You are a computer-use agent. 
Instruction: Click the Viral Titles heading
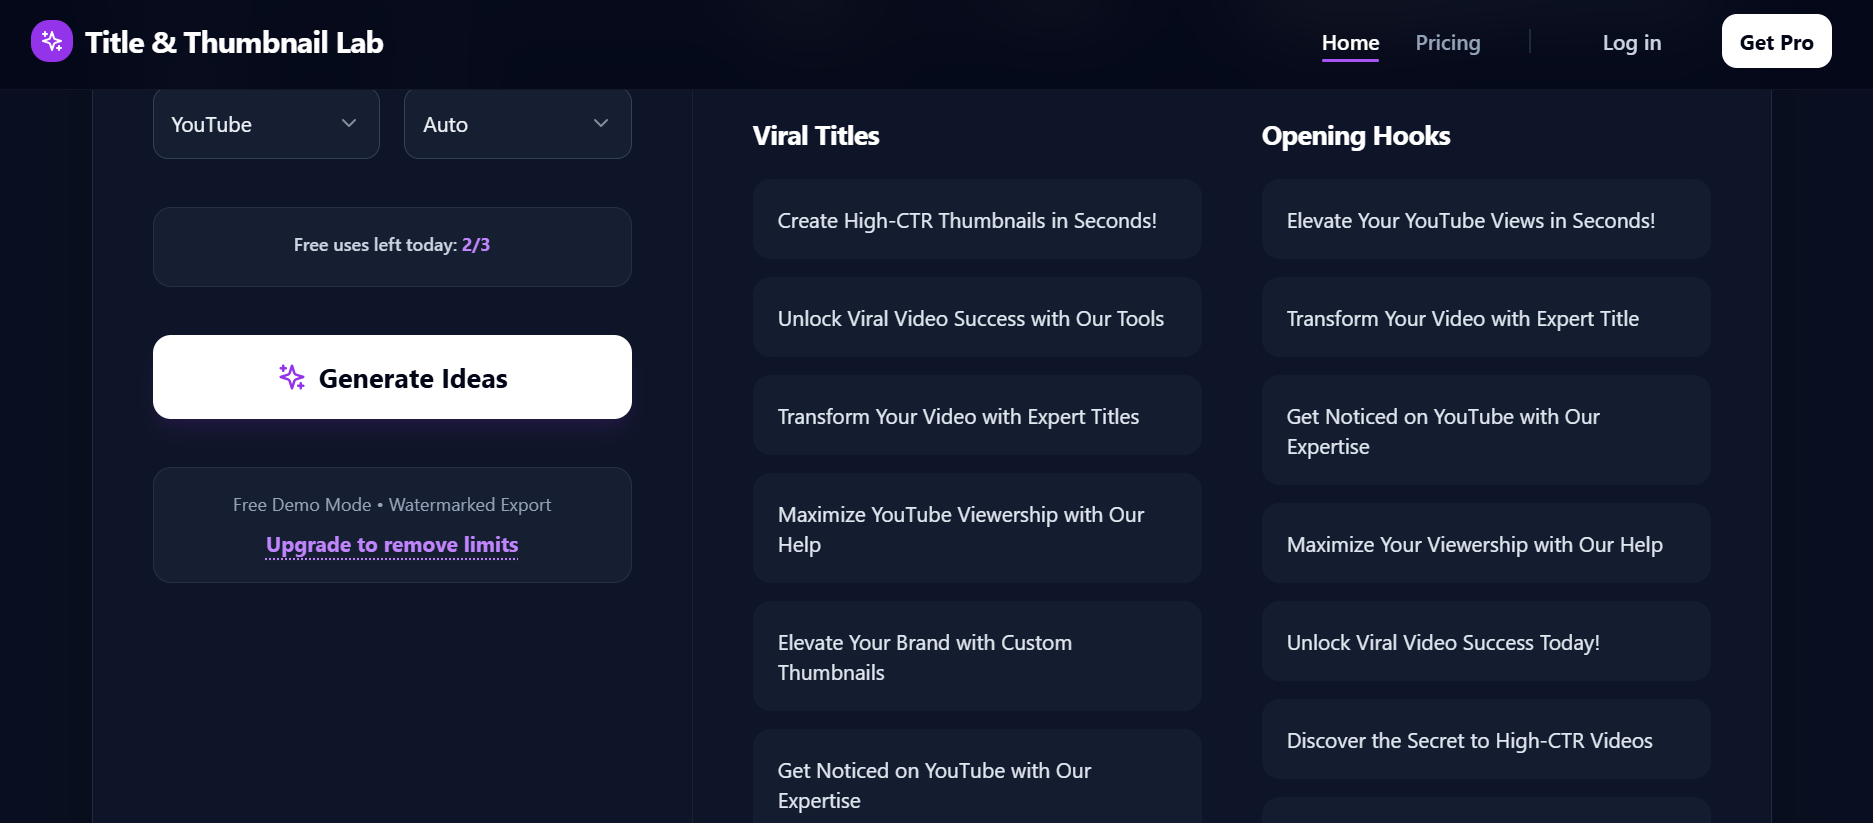click(816, 136)
